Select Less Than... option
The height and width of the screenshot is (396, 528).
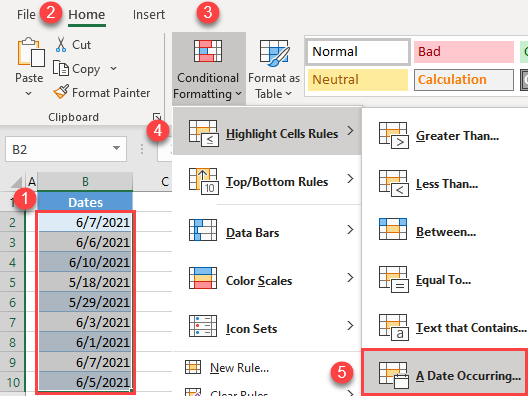click(x=447, y=184)
